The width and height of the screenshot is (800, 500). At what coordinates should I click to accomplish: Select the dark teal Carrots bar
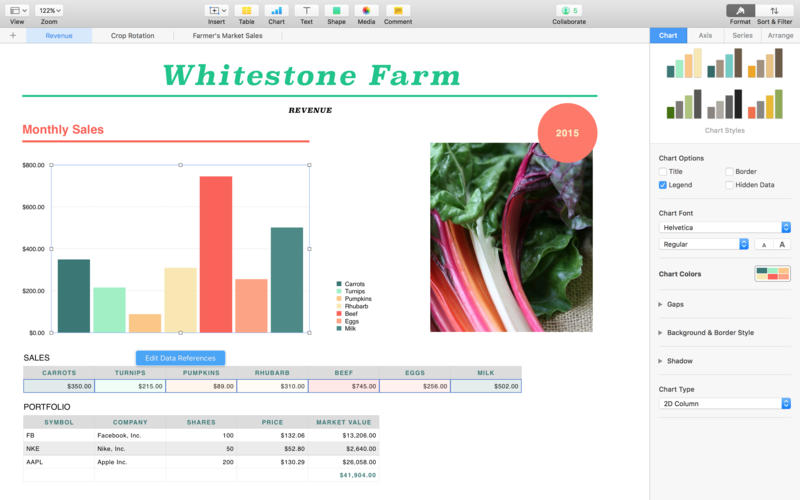(74, 296)
